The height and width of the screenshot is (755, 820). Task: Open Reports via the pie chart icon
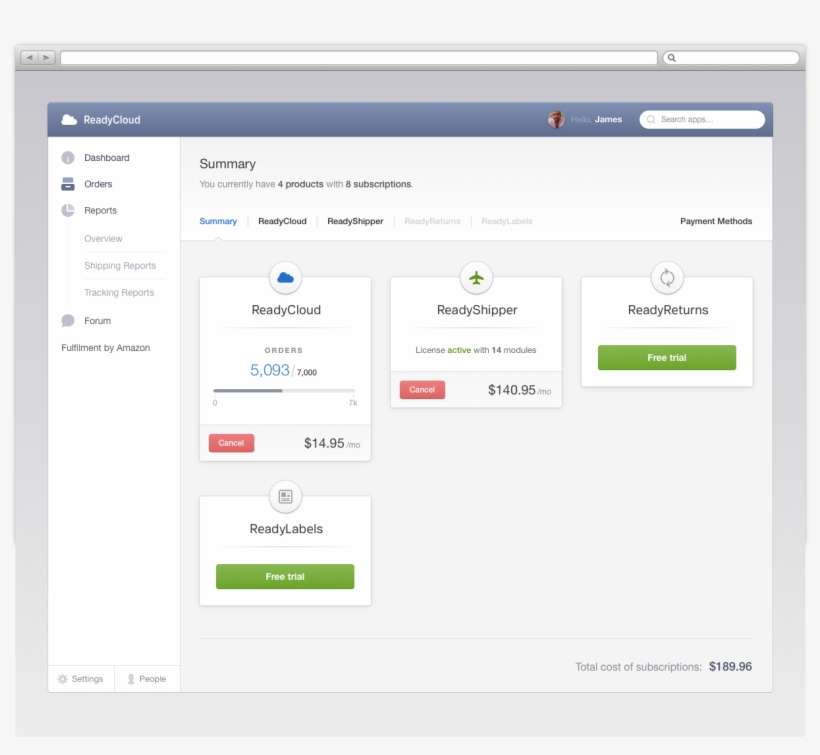(x=67, y=210)
